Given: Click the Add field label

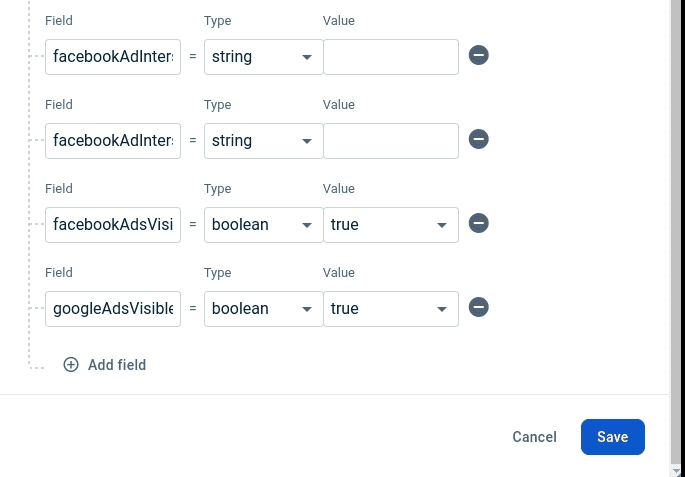Looking at the screenshot, I should pos(117,365).
